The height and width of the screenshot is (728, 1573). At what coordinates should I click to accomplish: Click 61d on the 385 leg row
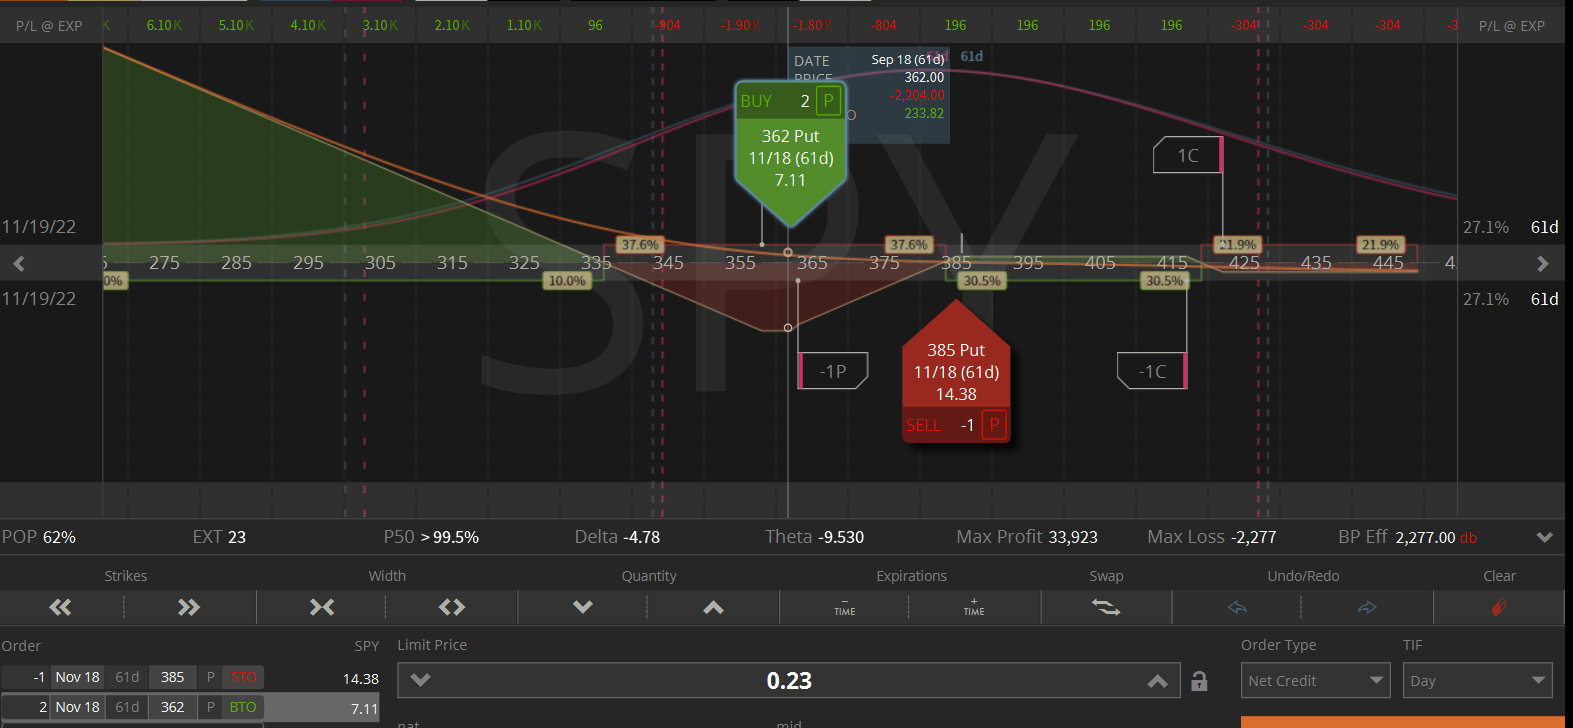pos(127,677)
